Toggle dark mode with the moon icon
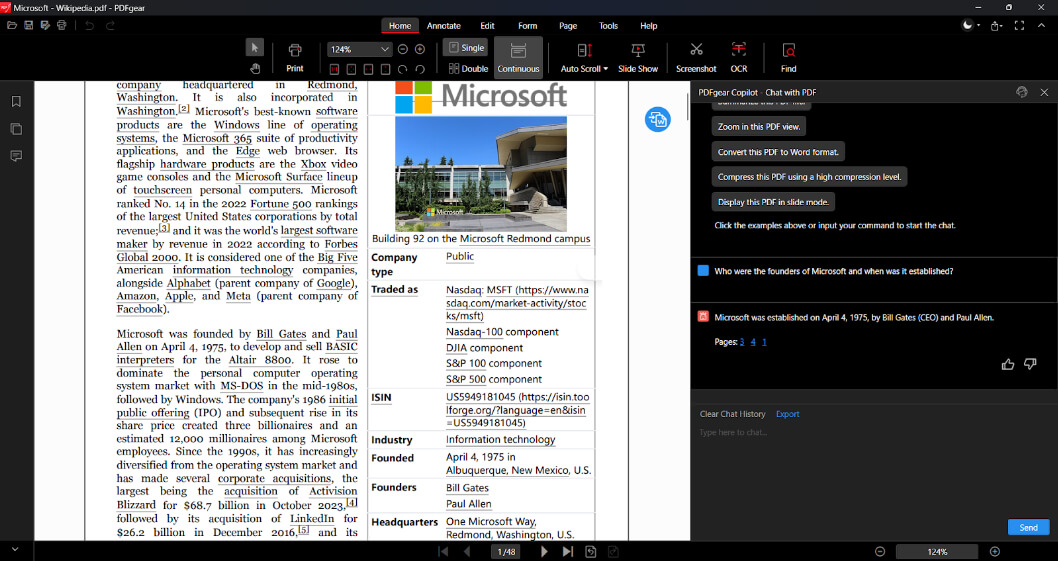The height and width of the screenshot is (561, 1058). pos(970,26)
